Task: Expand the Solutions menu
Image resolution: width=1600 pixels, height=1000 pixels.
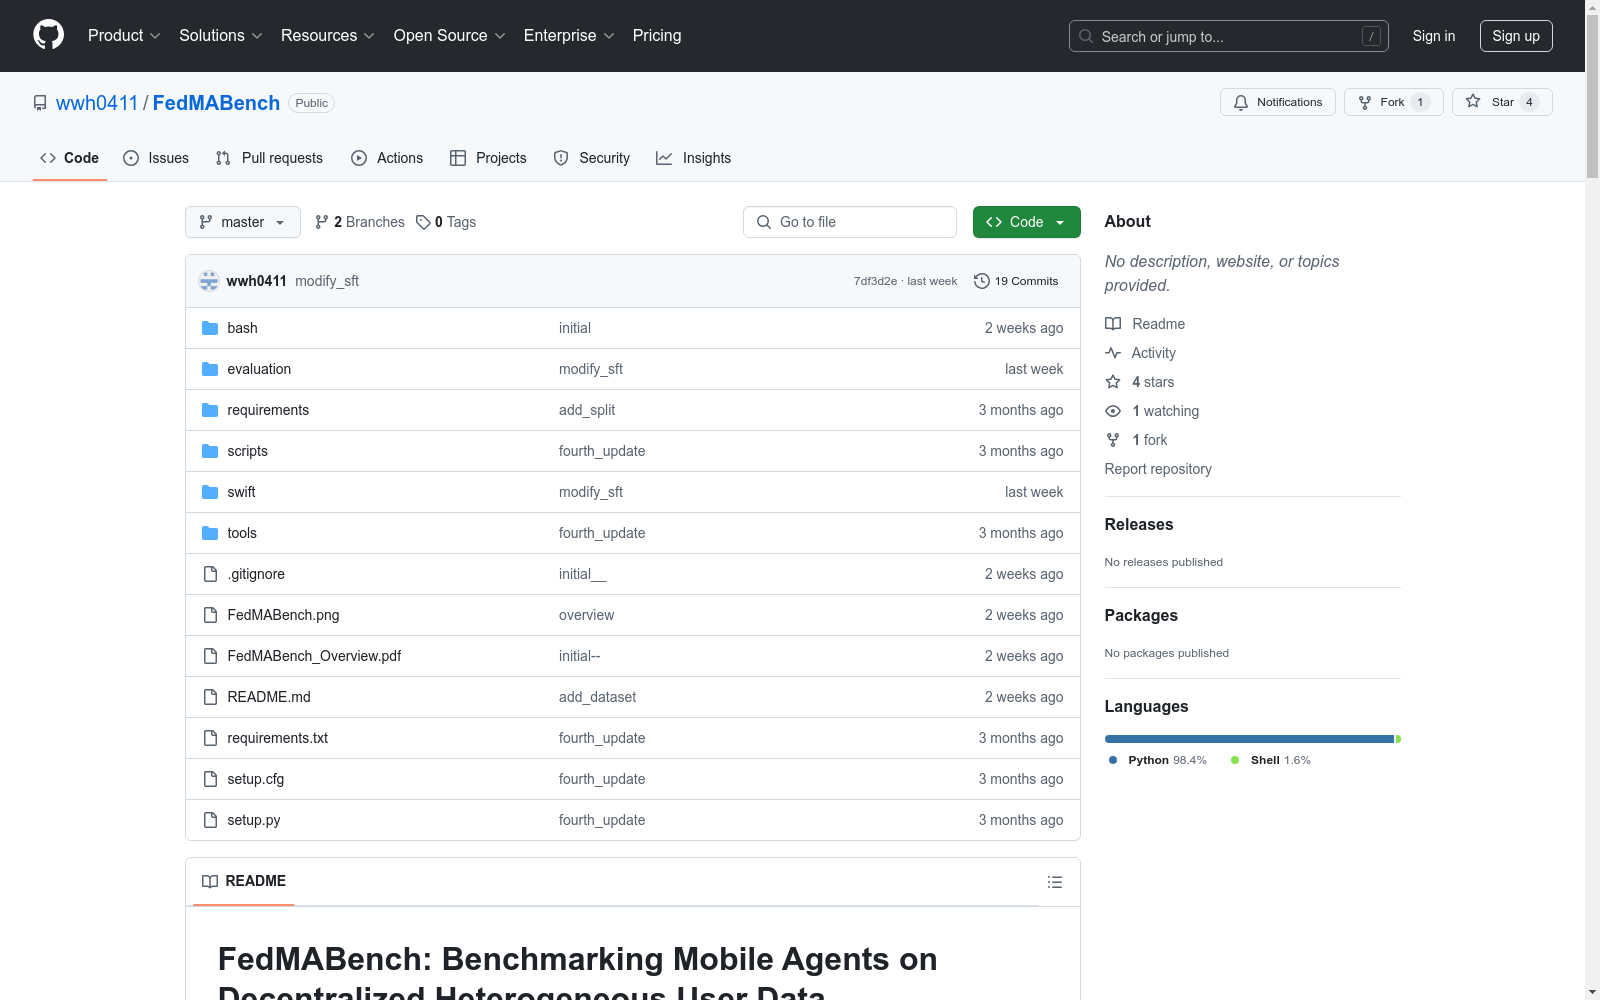Action: 221,36
